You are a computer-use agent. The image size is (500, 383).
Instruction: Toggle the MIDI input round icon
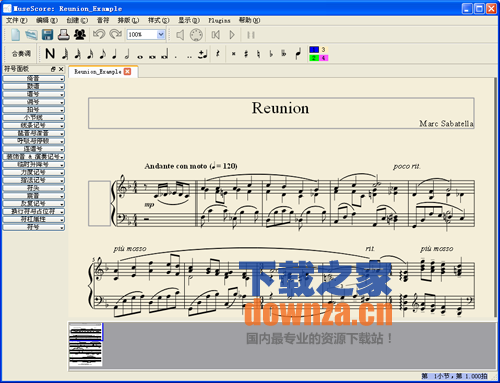coord(196,35)
